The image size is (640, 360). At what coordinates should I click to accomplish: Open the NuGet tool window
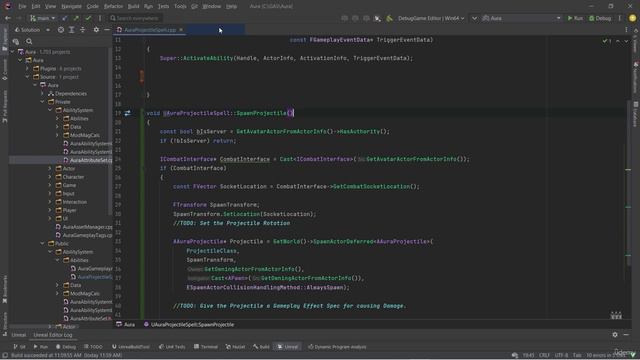point(236,347)
